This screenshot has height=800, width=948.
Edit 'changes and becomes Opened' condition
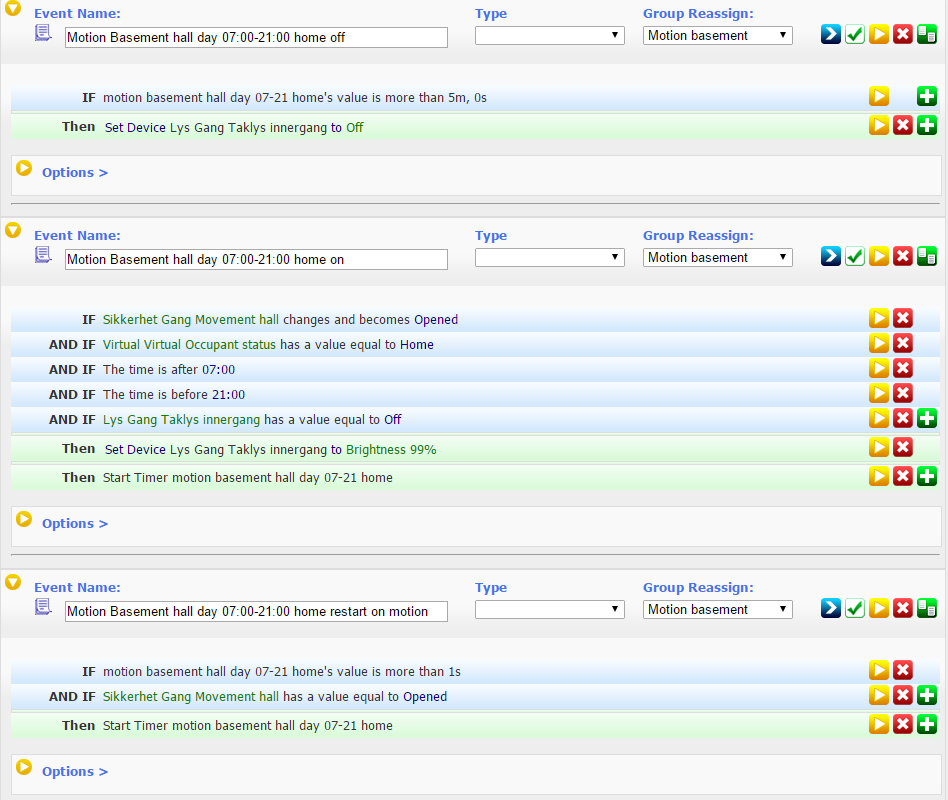click(879, 317)
